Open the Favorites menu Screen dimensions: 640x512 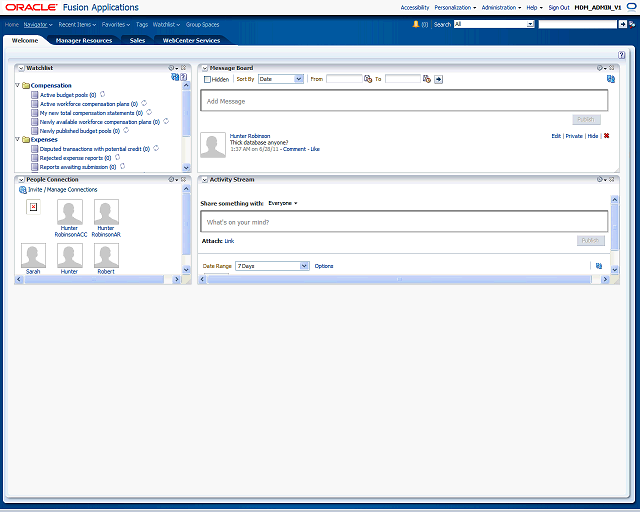116,24
